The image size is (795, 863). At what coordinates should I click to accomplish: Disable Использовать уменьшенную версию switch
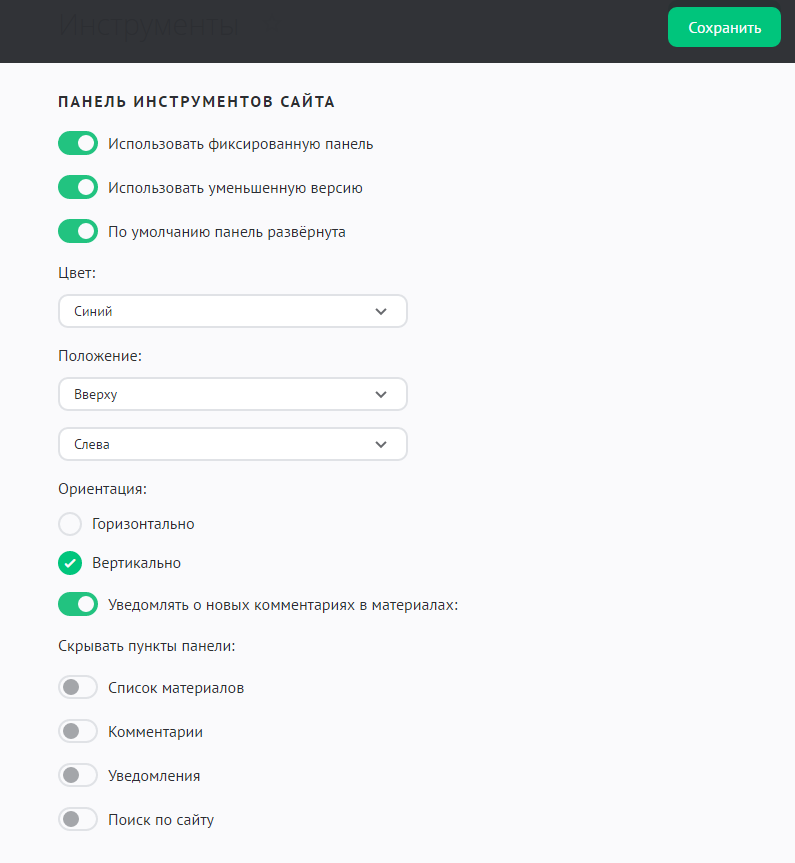tap(78, 188)
